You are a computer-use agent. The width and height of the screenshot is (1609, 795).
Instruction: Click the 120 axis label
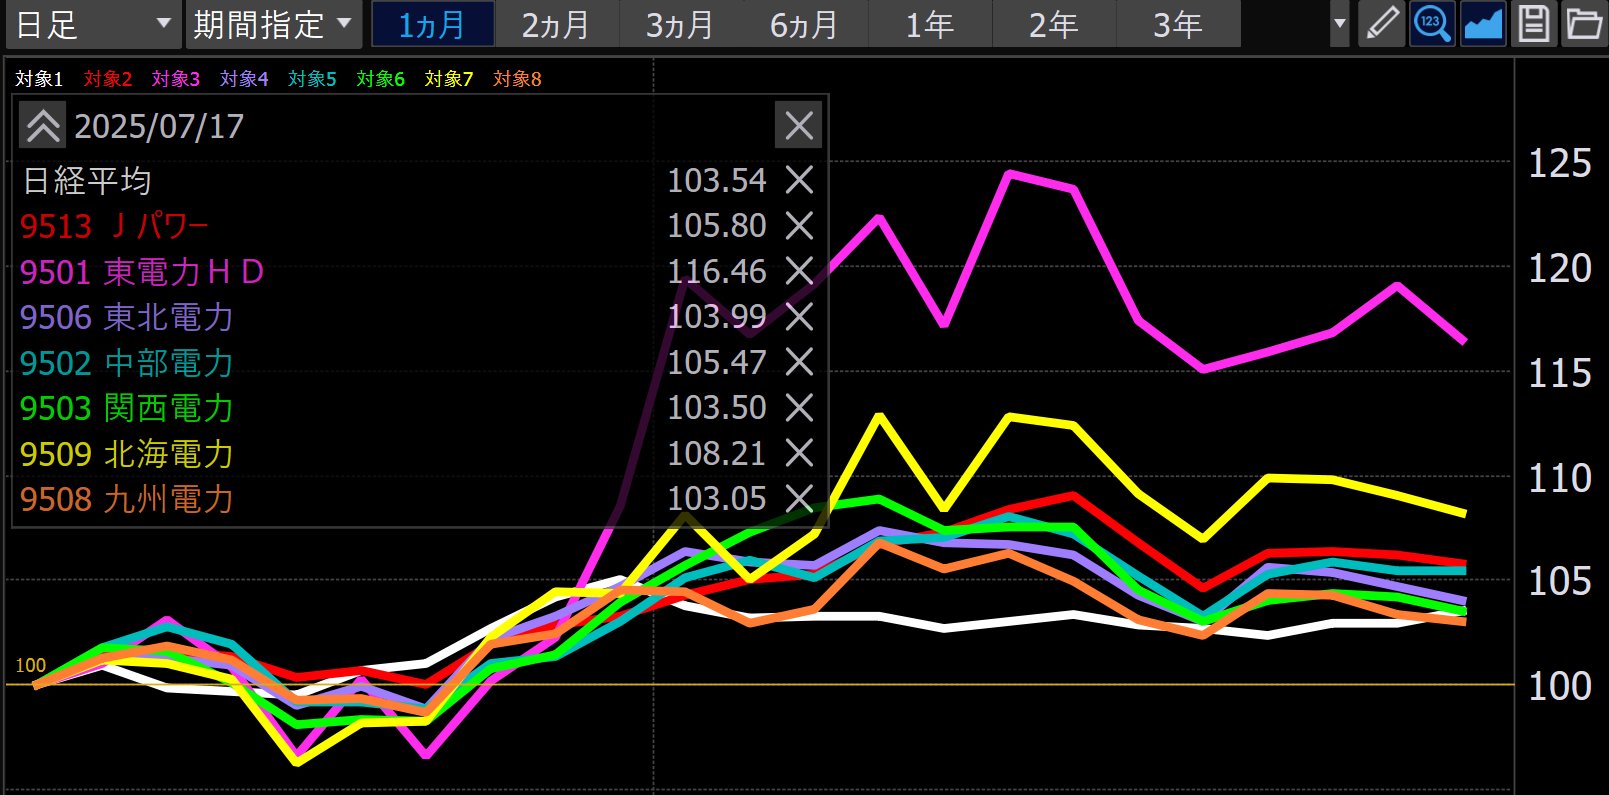1559,268
